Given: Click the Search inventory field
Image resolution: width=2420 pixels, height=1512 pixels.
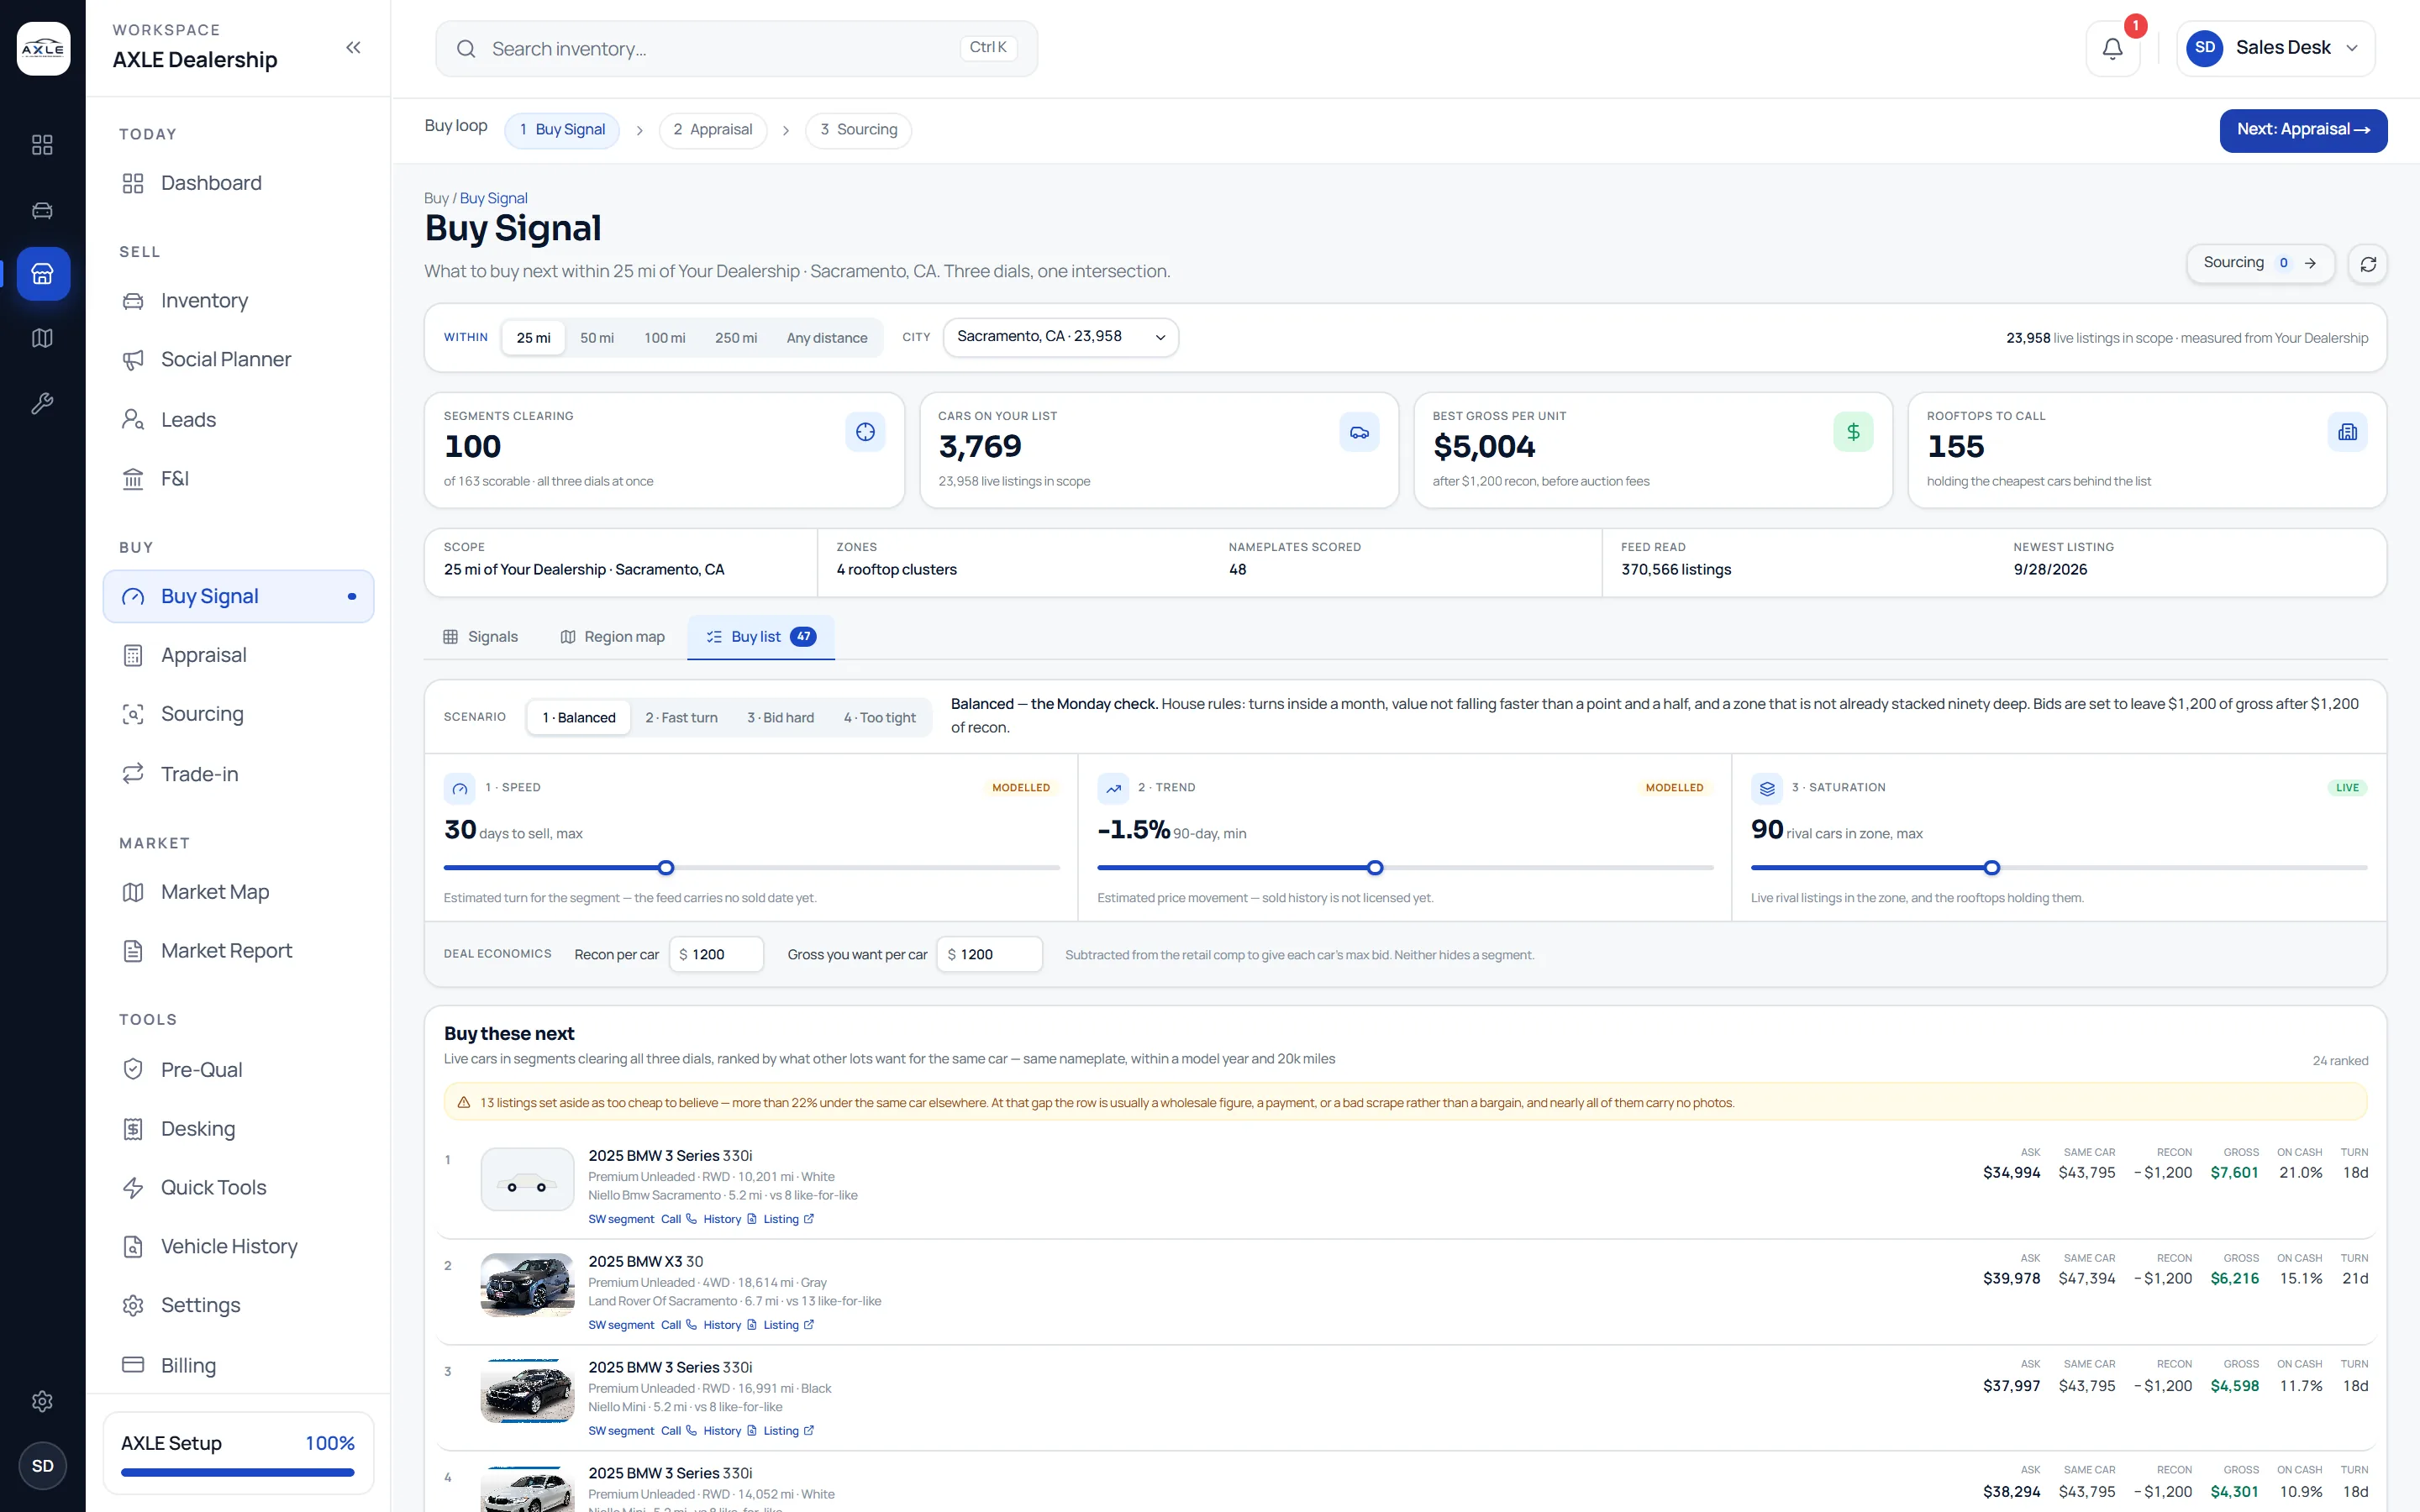Looking at the screenshot, I should point(736,49).
